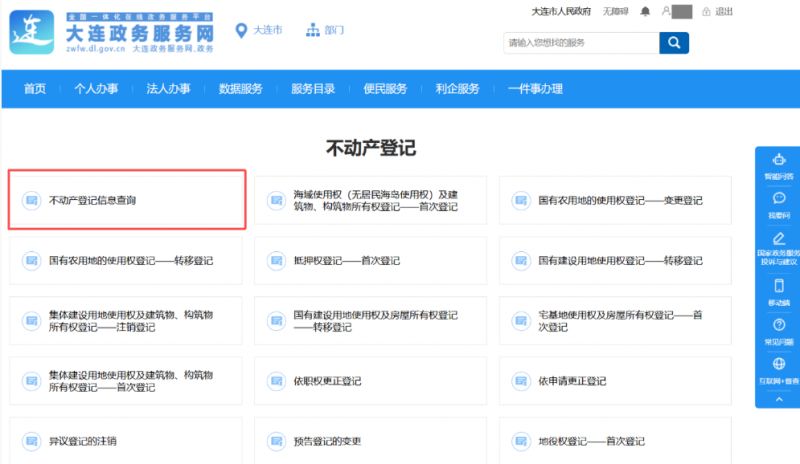The image size is (800, 464).
Task: Open 不动产登记信息查询 service
Action: [x=127, y=200]
